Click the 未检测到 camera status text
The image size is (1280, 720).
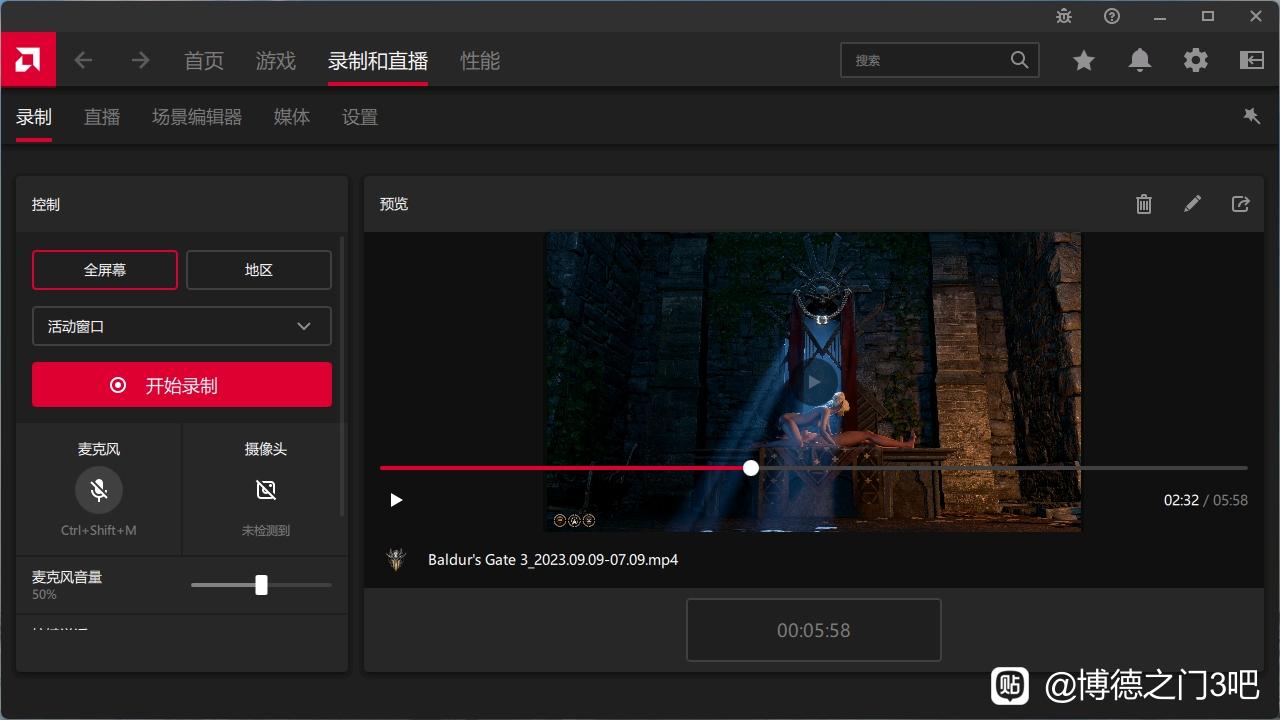pyautogui.click(x=266, y=531)
